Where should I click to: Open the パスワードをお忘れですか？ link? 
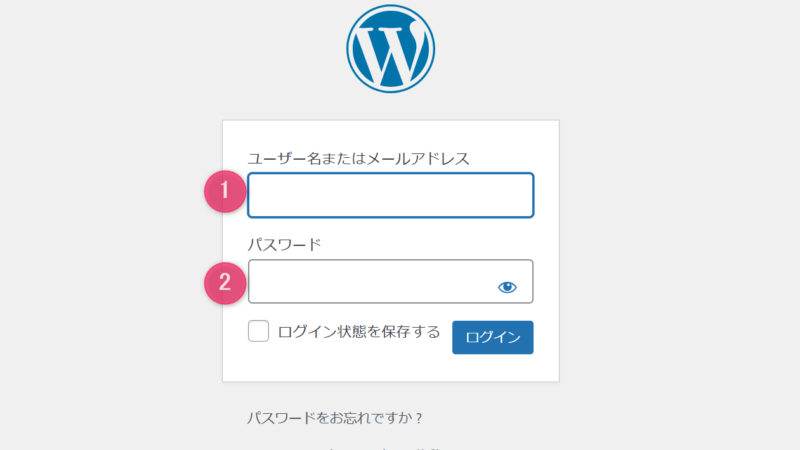[335, 418]
